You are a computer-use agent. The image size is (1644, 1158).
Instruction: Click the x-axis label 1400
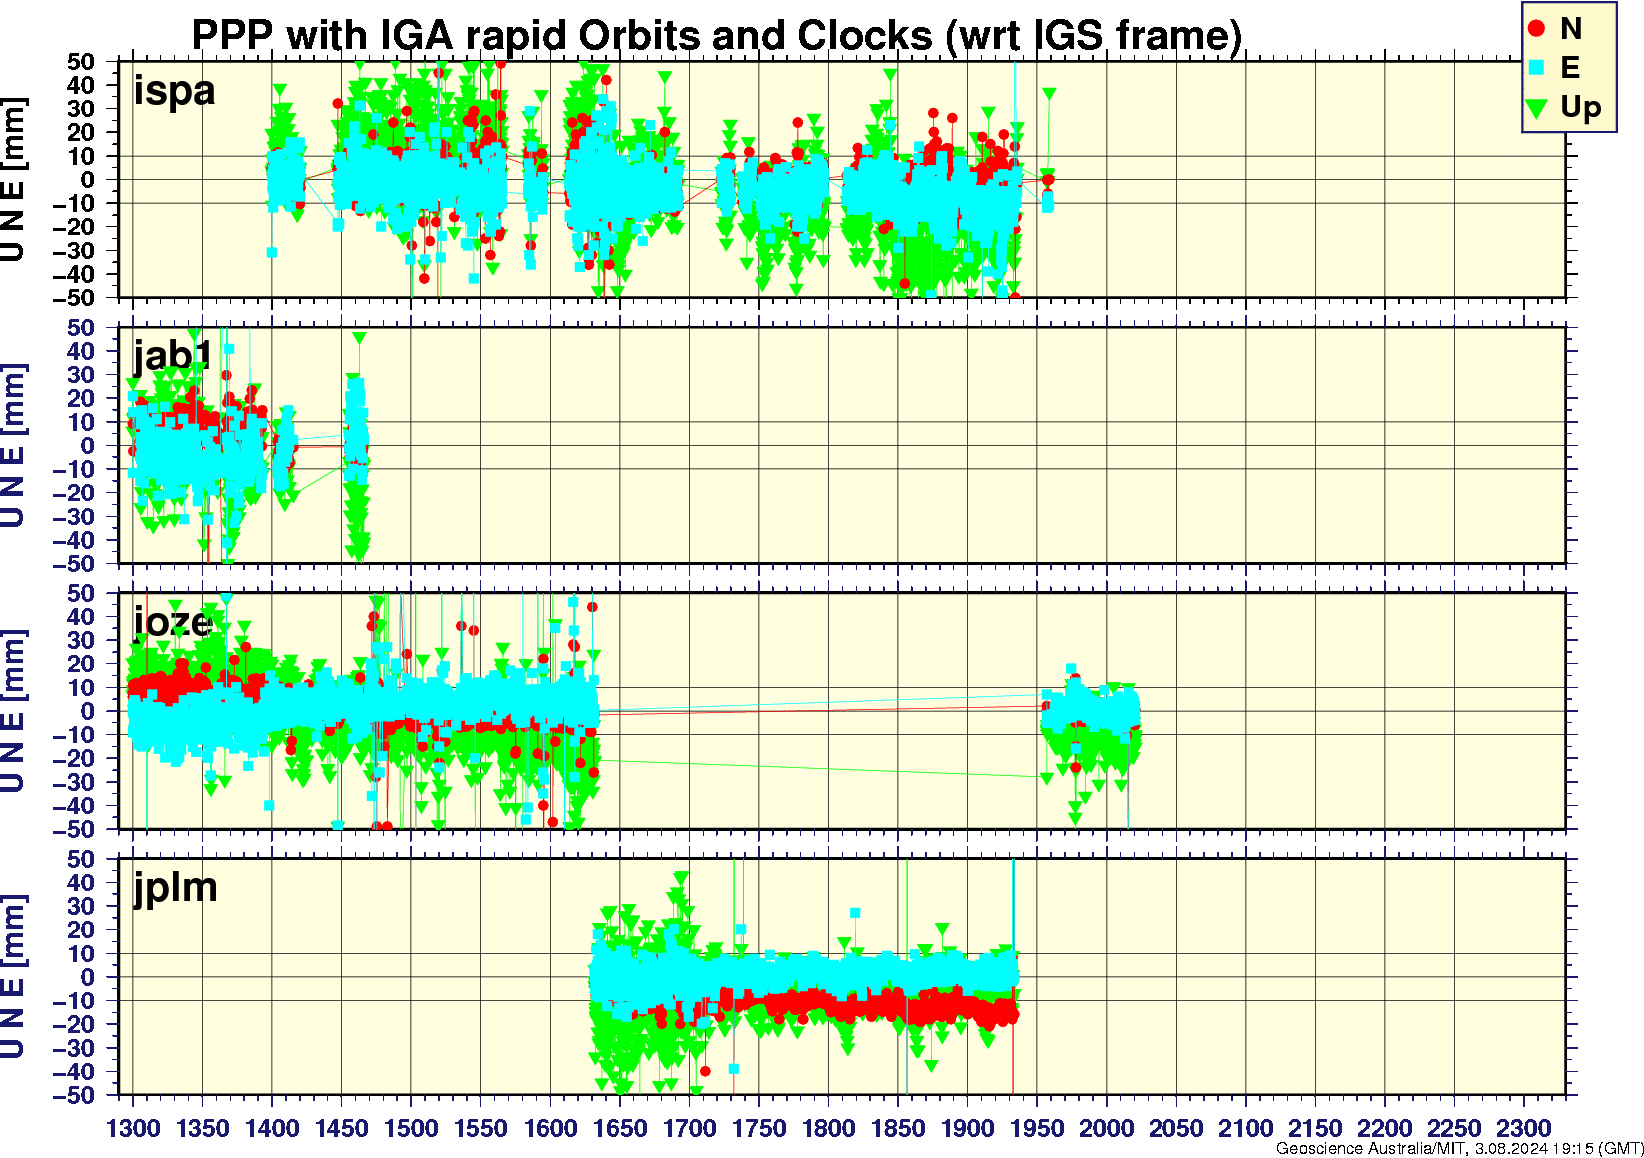tap(272, 1128)
